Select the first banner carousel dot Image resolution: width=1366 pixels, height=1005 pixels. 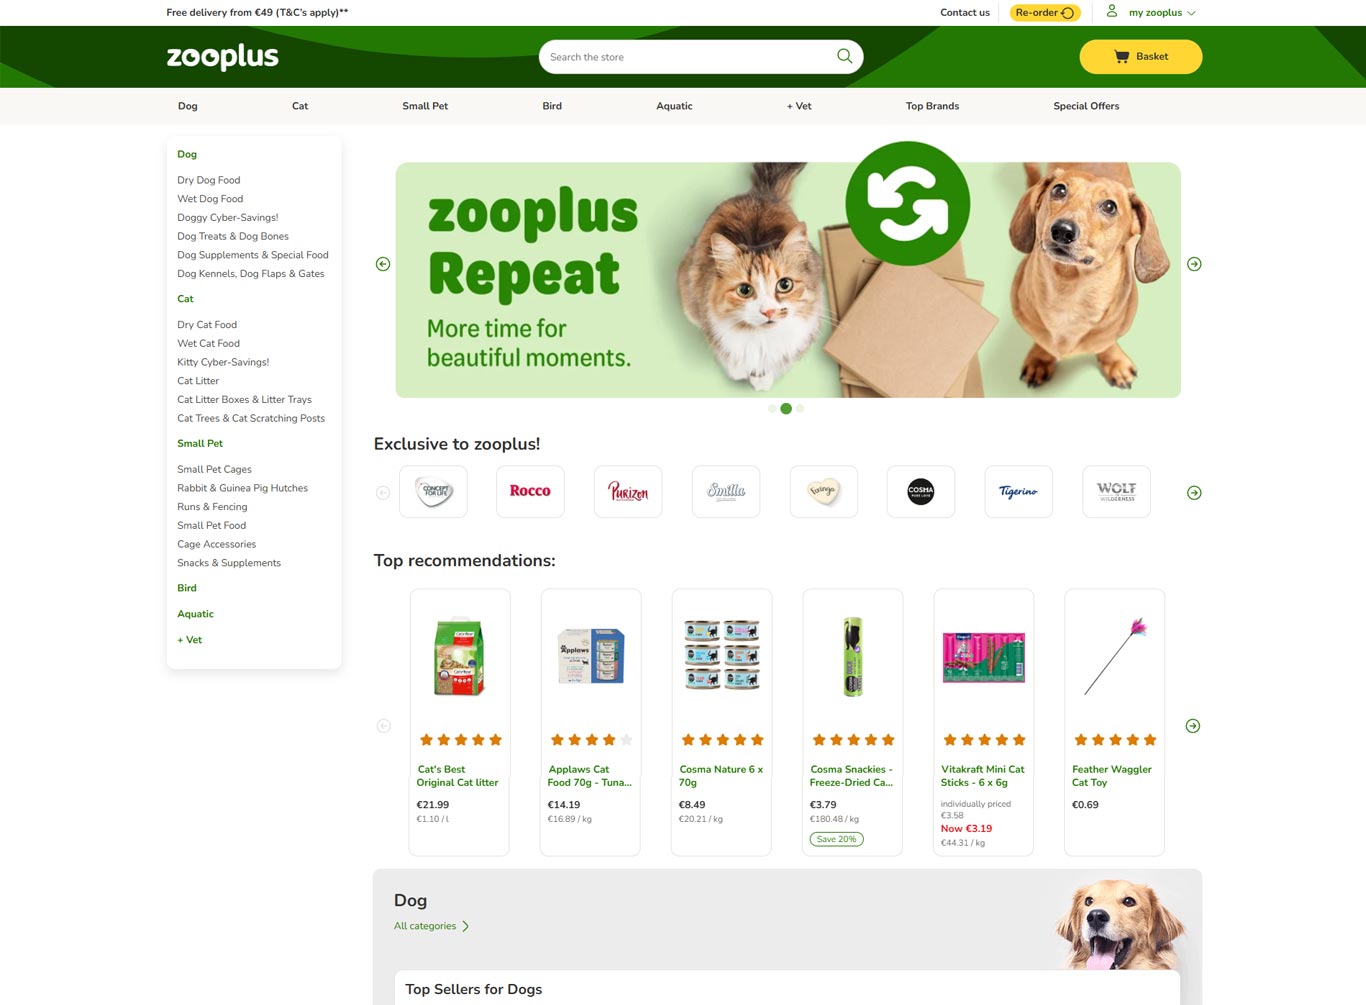click(x=772, y=408)
